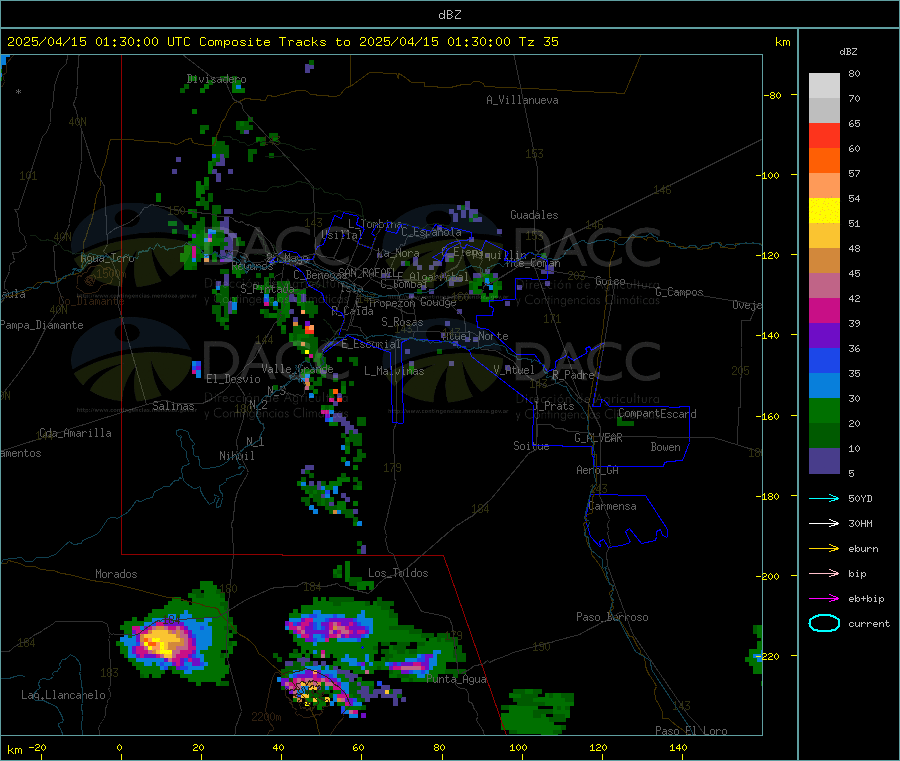Image resolution: width=900 pixels, height=761 pixels.
Task: Select the CompantEscard label
Action: point(657,413)
